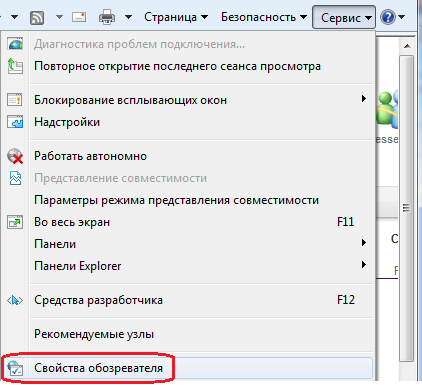Click the compatibility view icon

(x=15, y=178)
